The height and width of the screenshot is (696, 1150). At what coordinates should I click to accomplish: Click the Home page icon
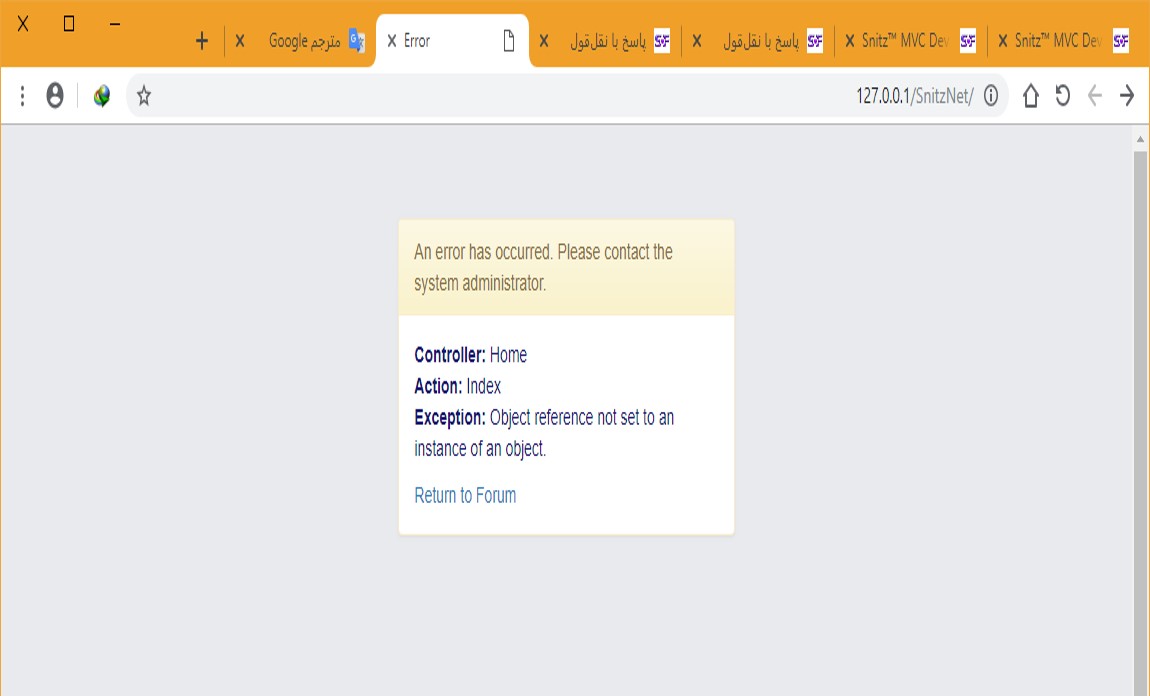(x=1031, y=96)
